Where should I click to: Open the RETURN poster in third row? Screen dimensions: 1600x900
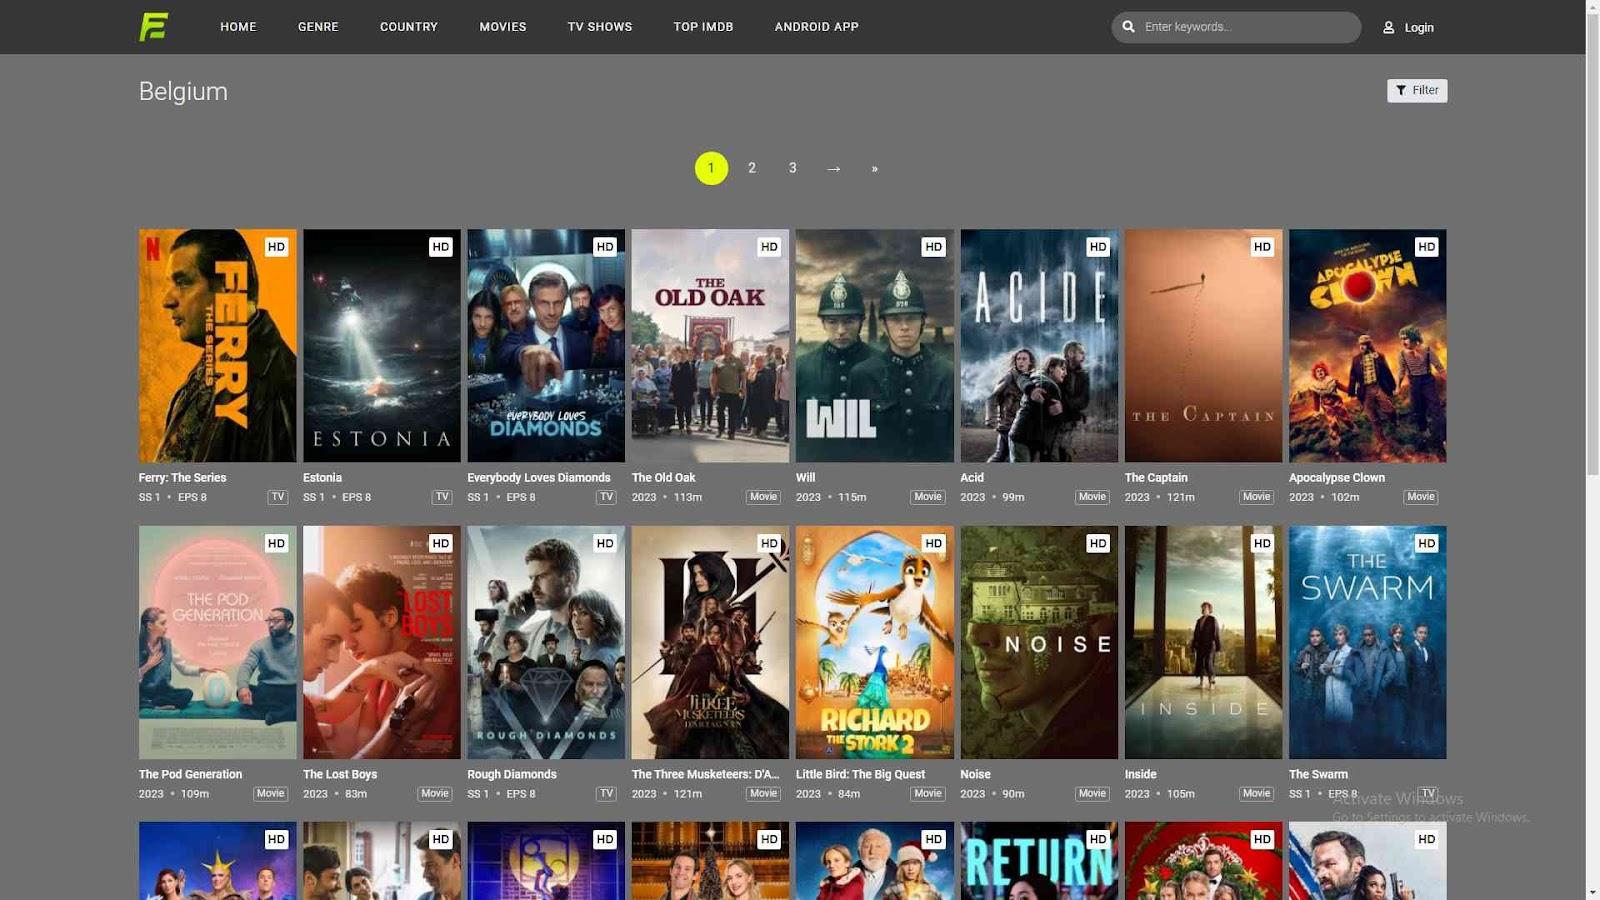1039,861
